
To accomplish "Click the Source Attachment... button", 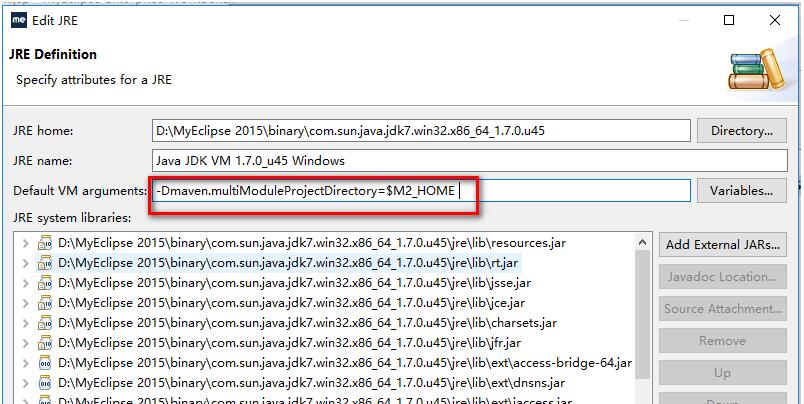I will pyautogui.click(x=722, y=309).
